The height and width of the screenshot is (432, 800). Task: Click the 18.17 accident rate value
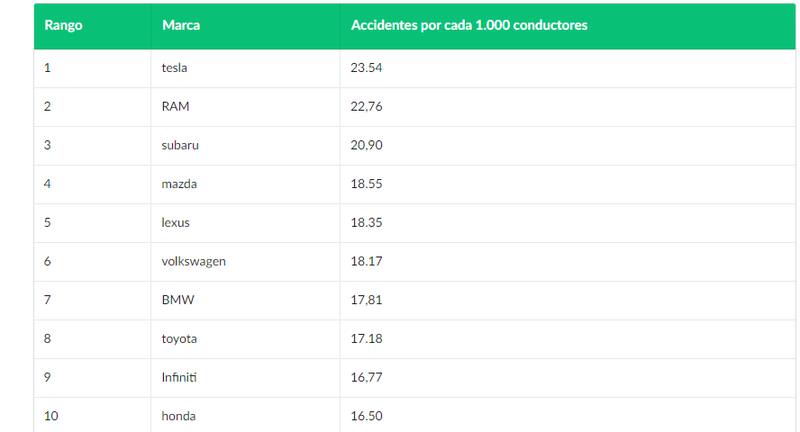point(368,261)
